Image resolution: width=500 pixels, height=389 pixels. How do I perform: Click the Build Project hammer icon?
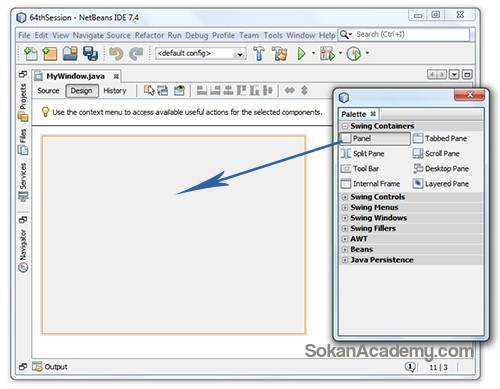pyautogui.click(x=259, y=53)
